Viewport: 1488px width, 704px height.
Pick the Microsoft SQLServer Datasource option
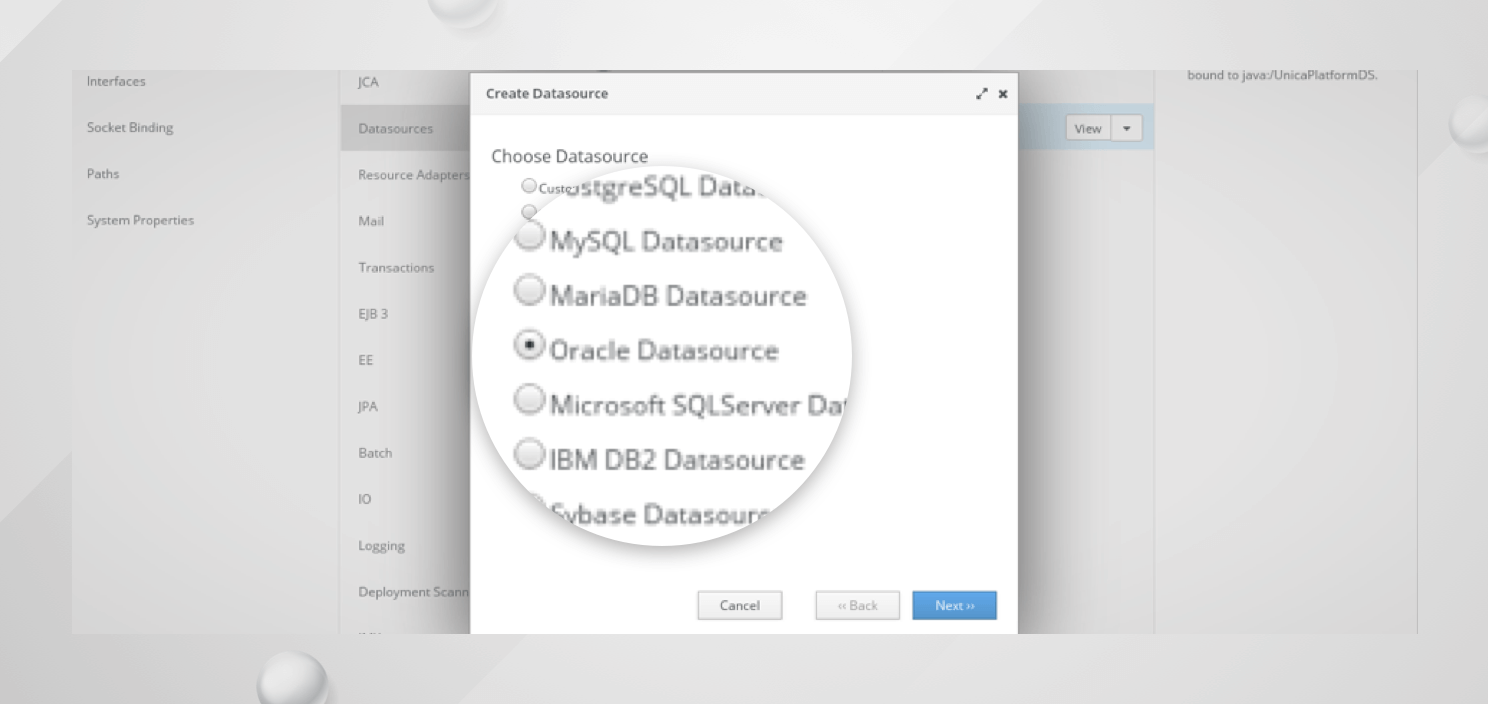point(530,401)
